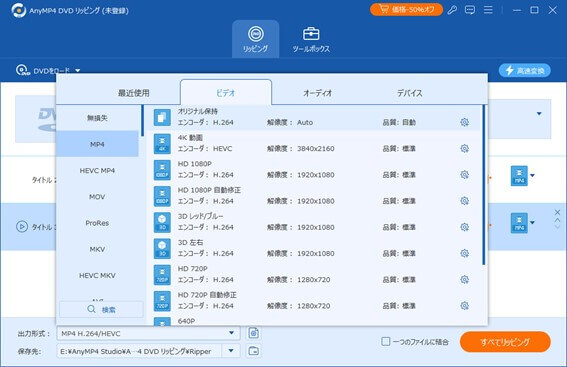Image resolution: width=567 pixels, height=367 pixels.
Task: Click the 価格-50%オフ cart button
Action: [406, 9]
